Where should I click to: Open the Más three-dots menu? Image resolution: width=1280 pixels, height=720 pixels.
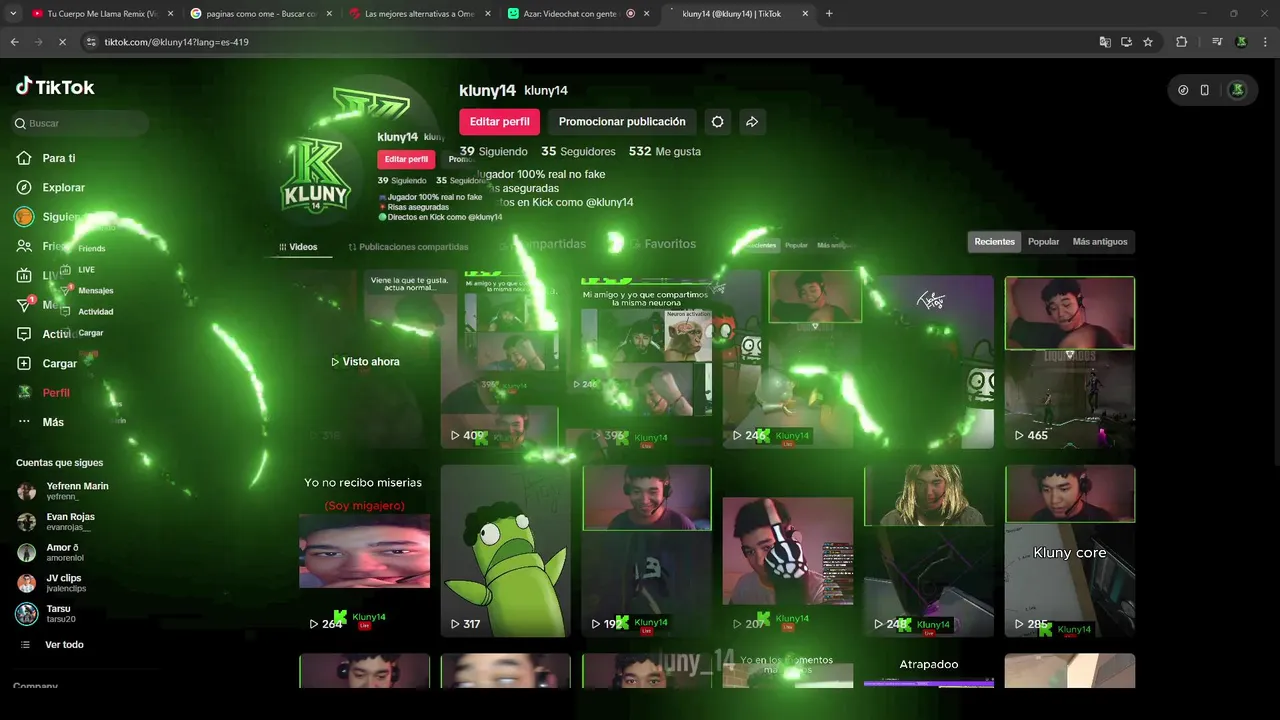[24, 422]
